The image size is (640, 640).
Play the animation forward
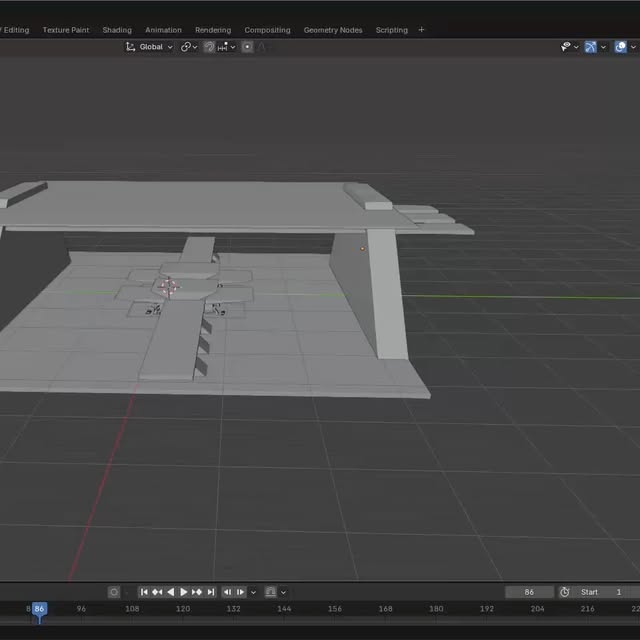point(184,592)
